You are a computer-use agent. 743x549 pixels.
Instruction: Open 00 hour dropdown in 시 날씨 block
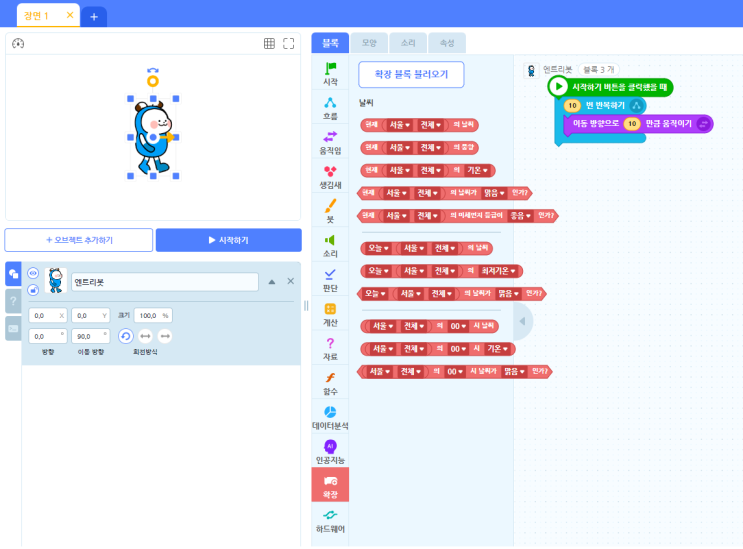click(458, 326)
